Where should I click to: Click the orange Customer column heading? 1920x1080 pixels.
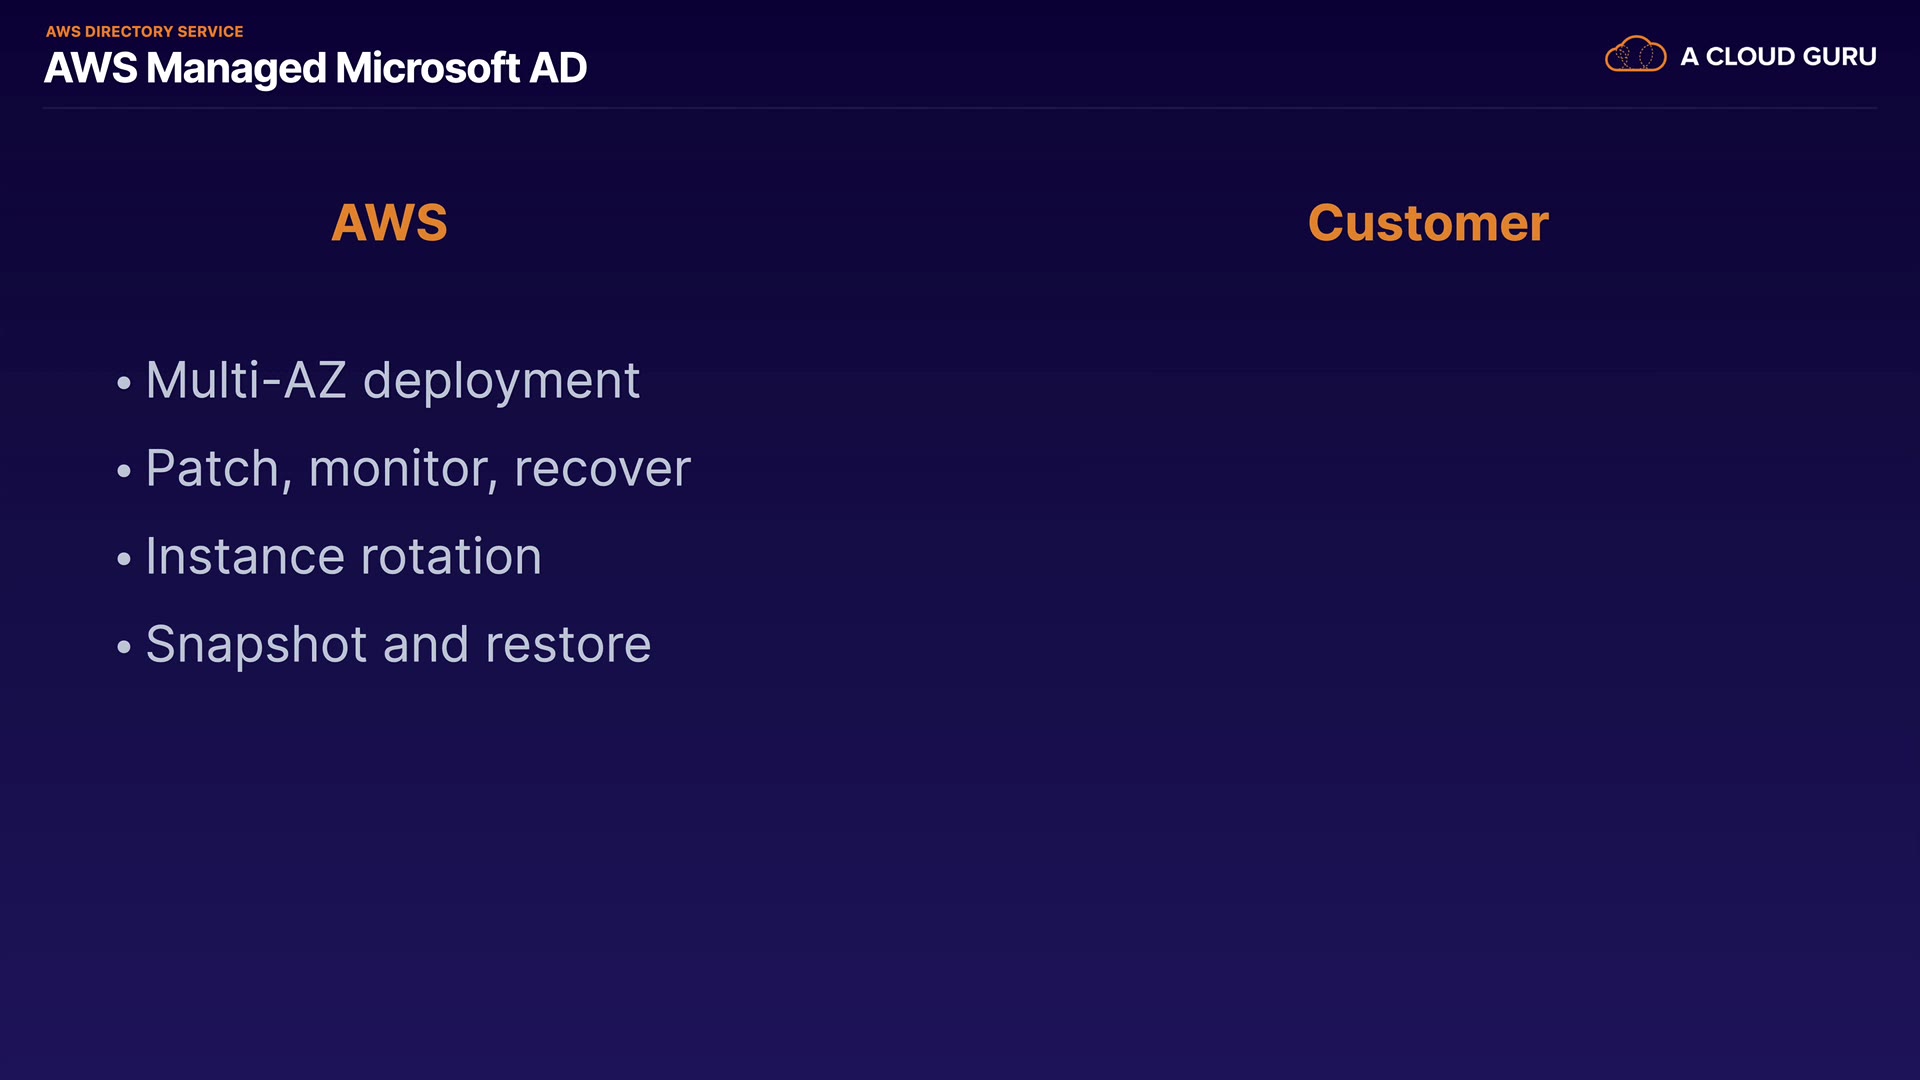point(1428,222)
